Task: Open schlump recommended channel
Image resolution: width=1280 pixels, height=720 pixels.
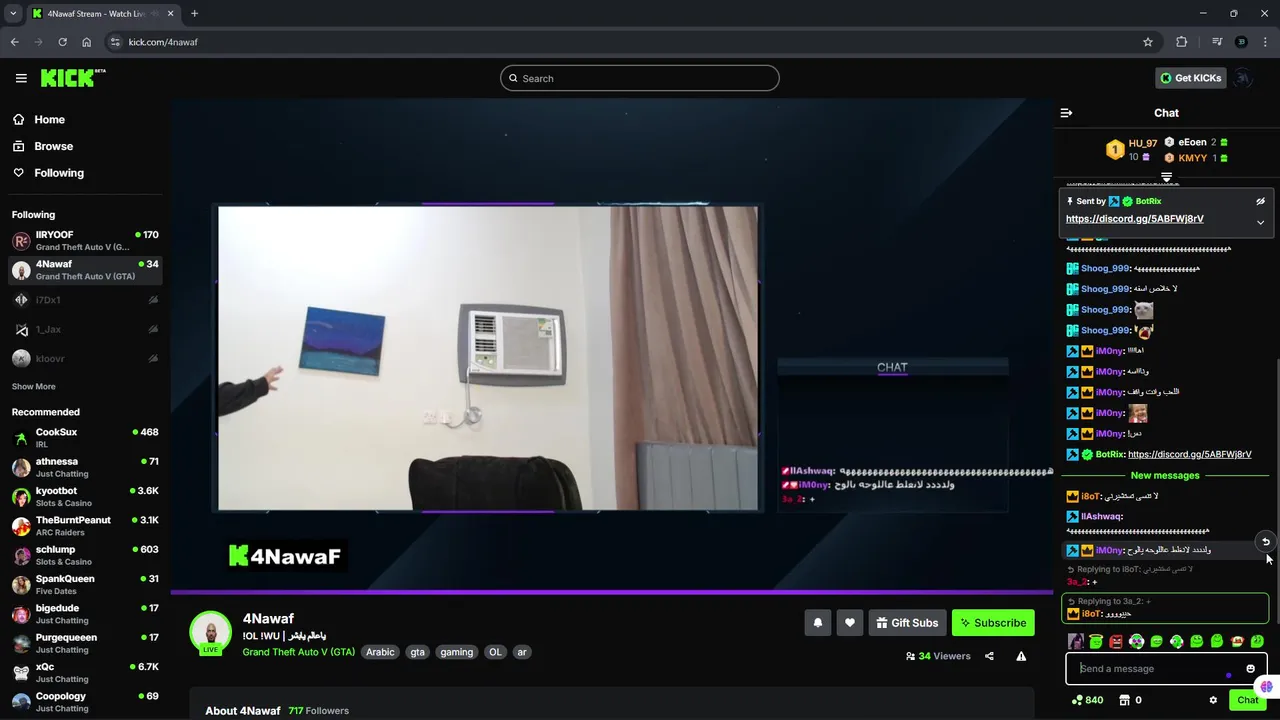Action: [x=85, y=555]
